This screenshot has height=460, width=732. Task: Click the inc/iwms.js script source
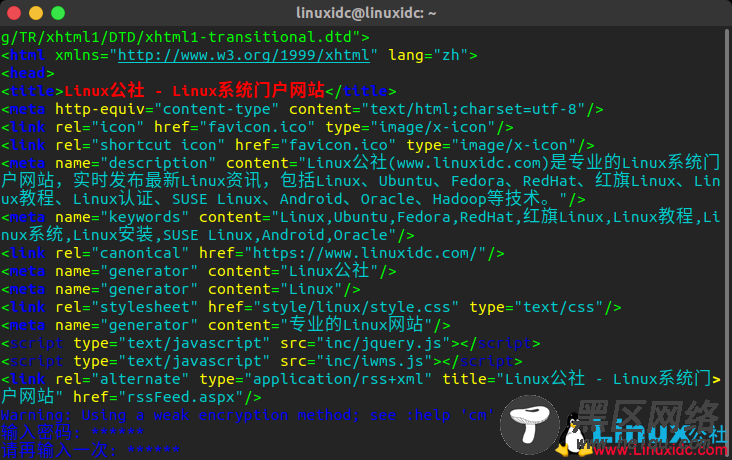tap(374, 361)
